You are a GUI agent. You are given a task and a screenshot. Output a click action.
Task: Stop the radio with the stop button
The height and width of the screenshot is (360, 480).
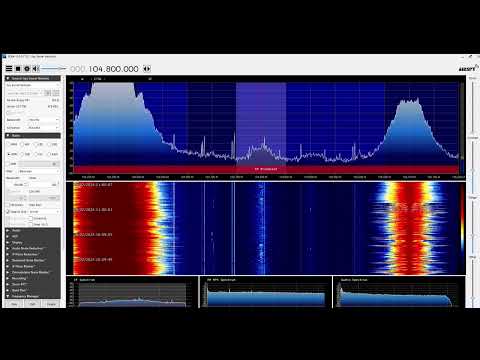point(18,69)
